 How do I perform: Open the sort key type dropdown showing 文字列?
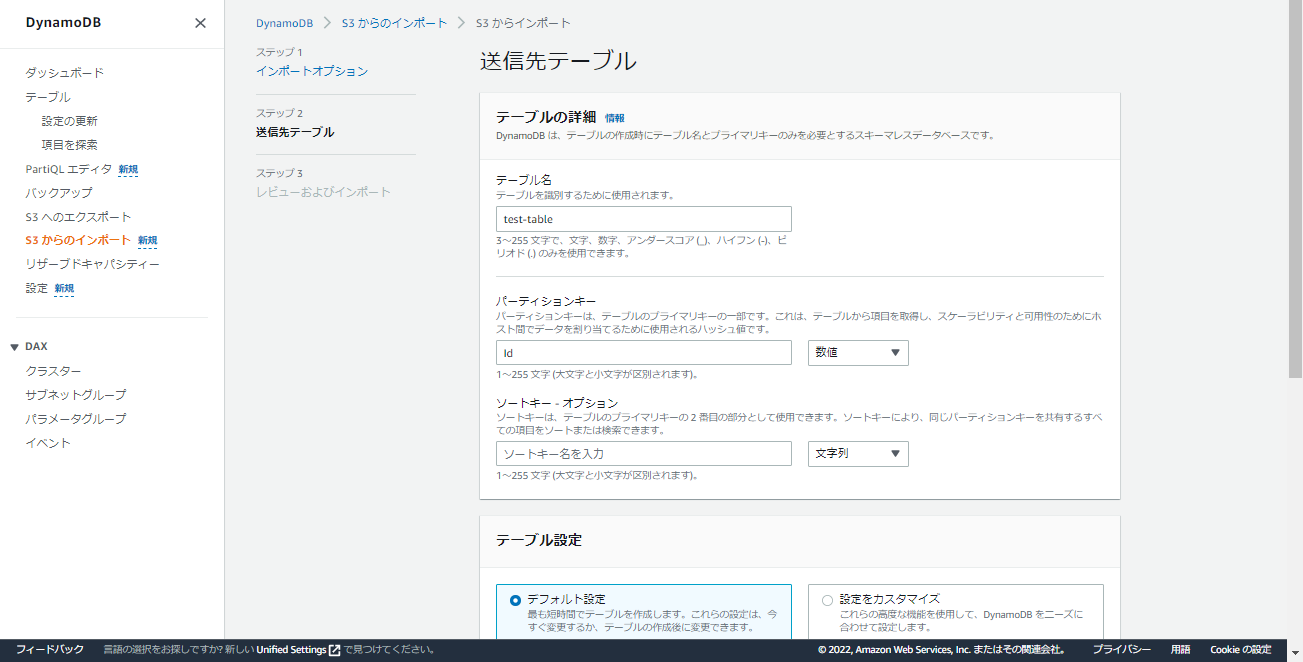click(857, 453)
